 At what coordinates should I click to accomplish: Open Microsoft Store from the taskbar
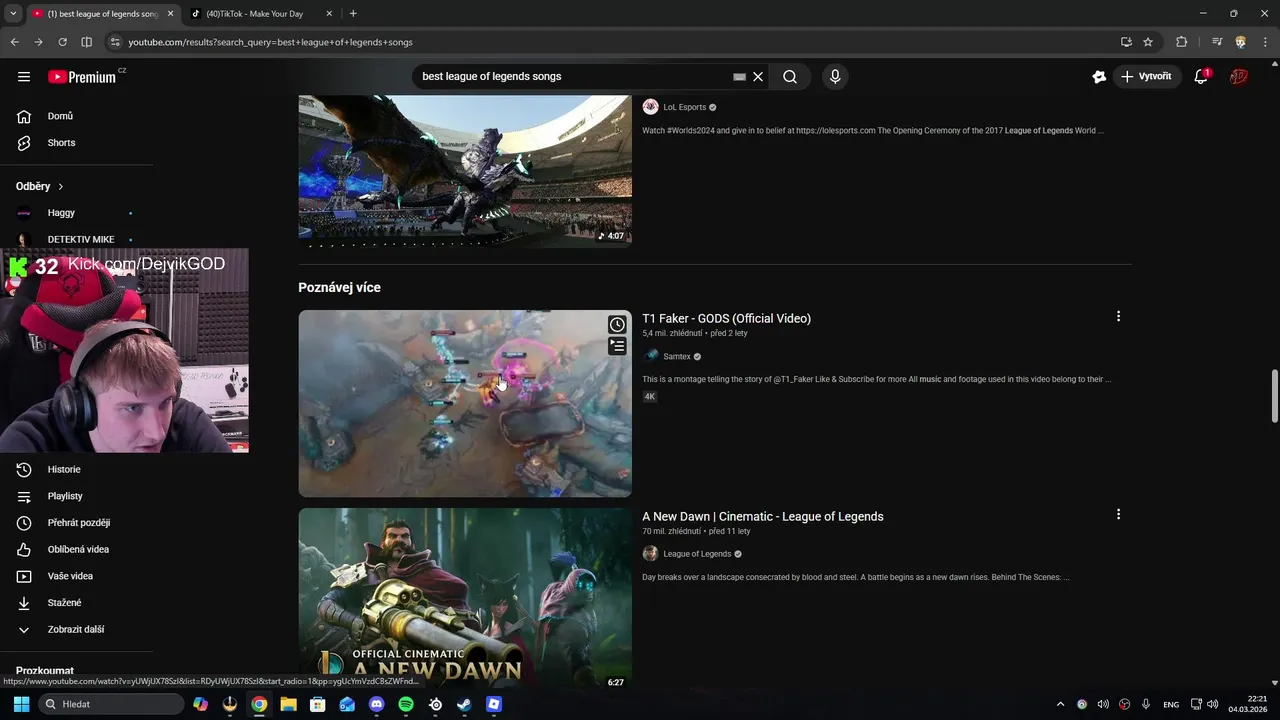(318, 704)
